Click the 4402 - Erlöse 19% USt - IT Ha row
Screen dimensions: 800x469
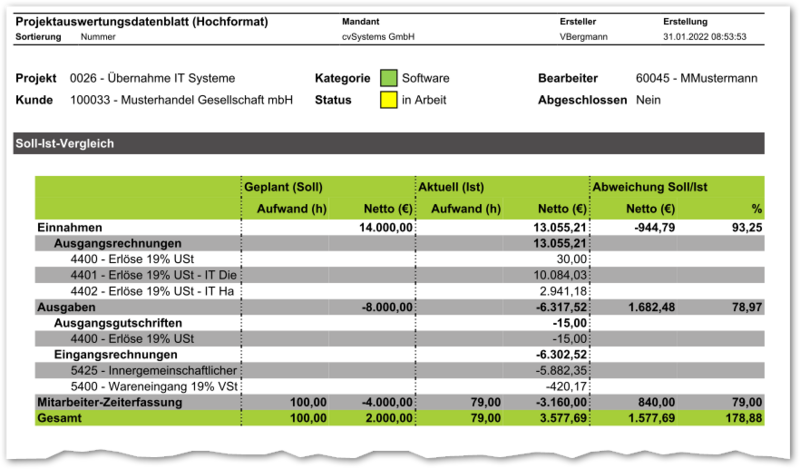tap(399, 291)
